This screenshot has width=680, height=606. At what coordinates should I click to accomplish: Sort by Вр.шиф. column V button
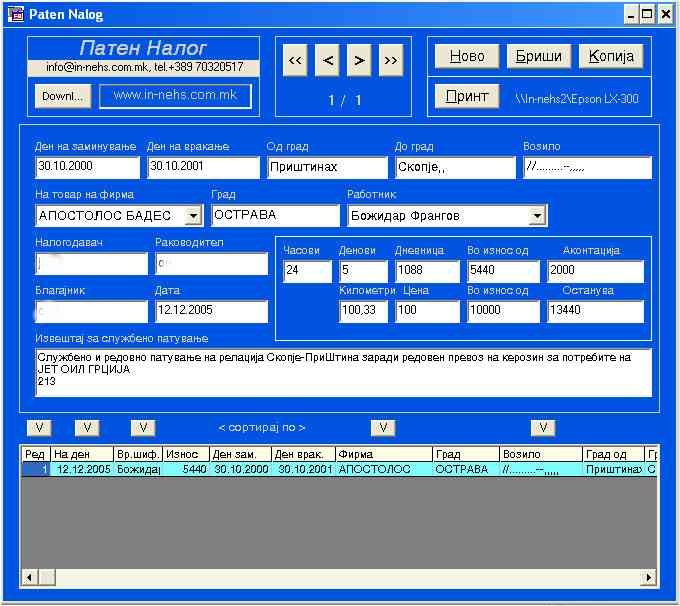(143, 428)
